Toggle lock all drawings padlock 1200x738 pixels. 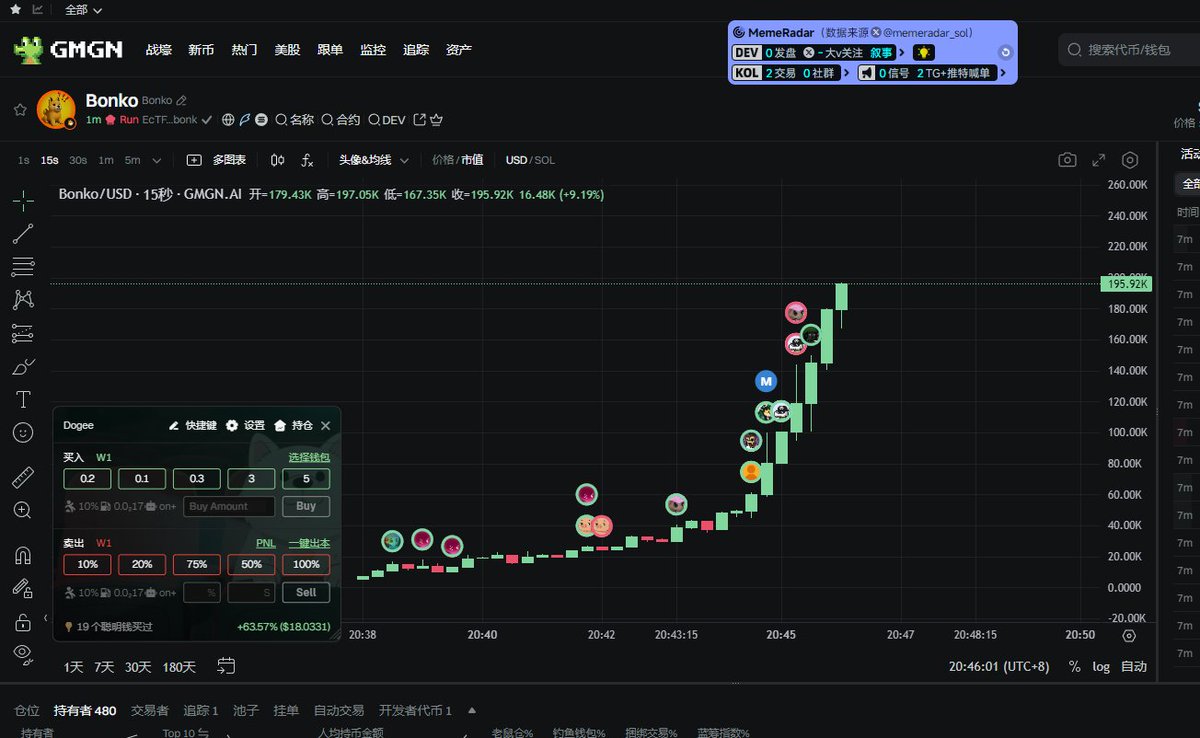pos(23,622)
